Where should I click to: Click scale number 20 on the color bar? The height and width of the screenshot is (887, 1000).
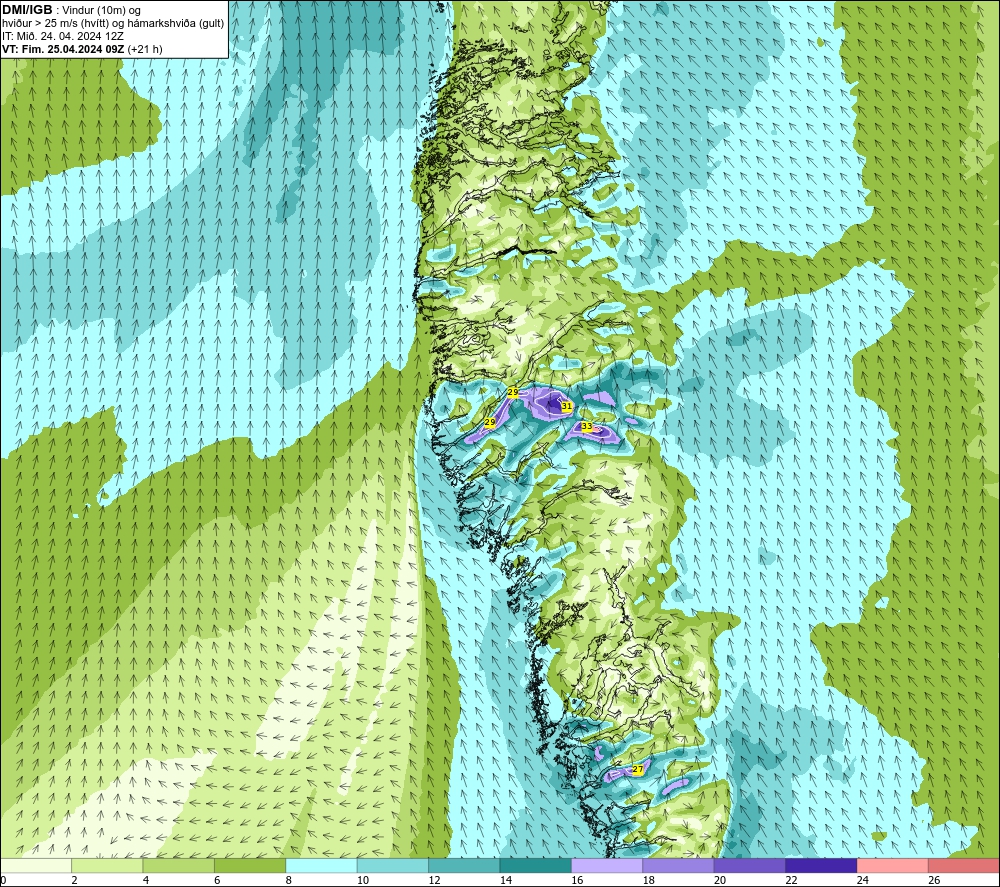720,880
